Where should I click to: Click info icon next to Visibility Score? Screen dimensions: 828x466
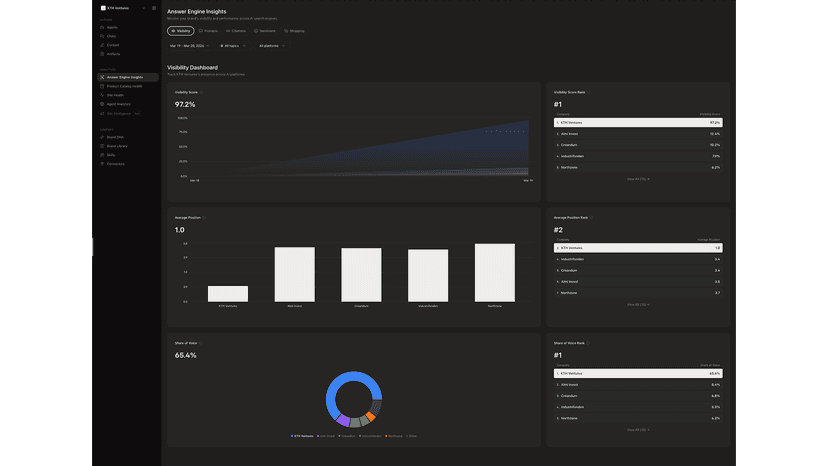pyautogui.click(x=201, y=92)
